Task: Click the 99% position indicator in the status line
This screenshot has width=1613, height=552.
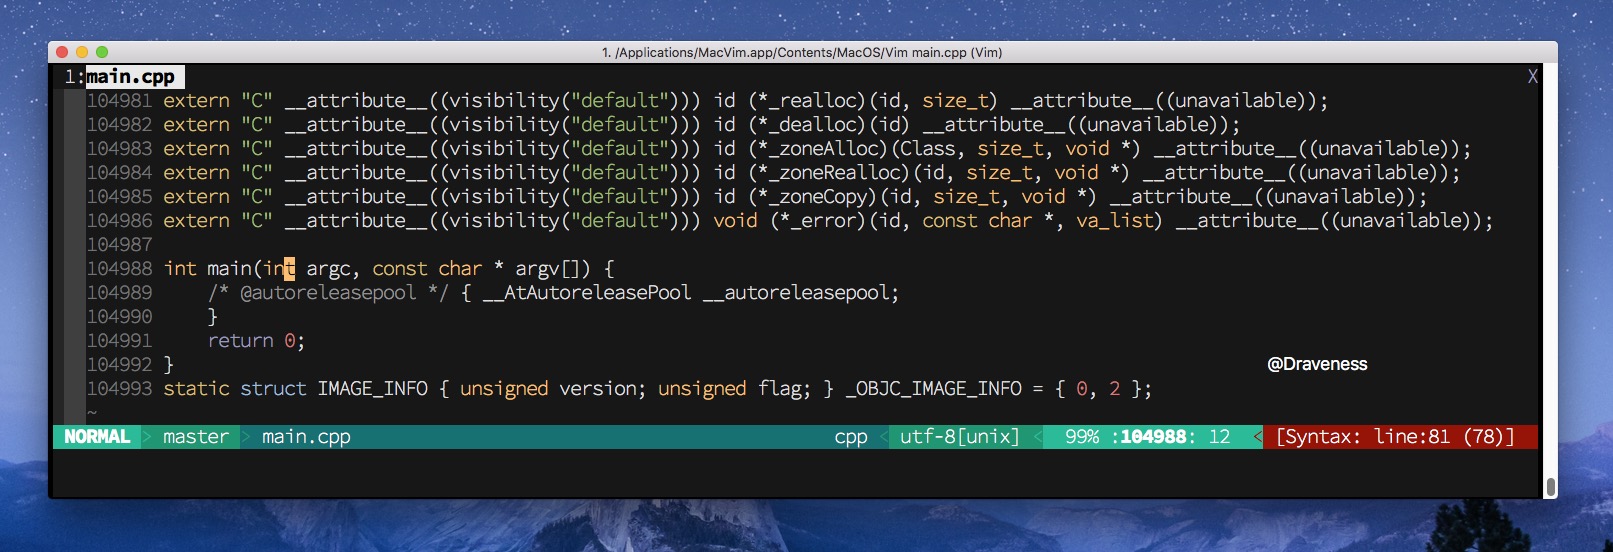Action: point(1082,437)
